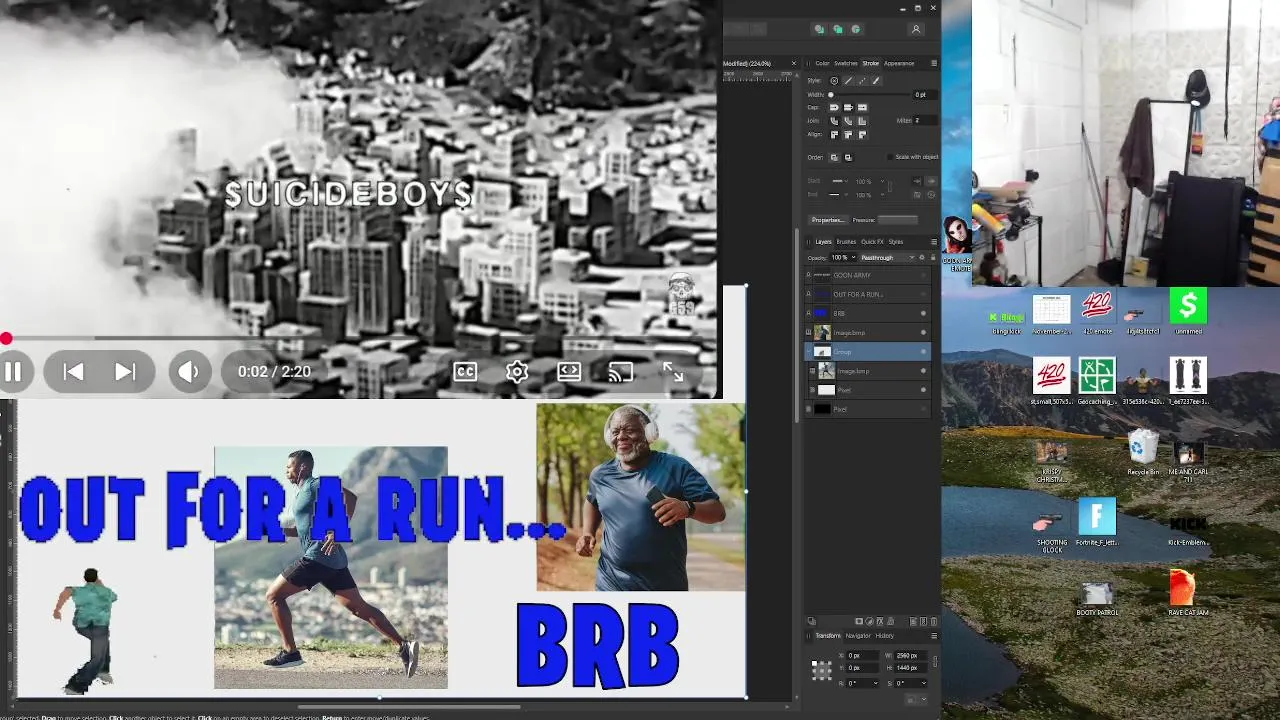Click the cast icon in video player
The height and width of the screenshot is (720, 1280).
(x=621, y=371)
